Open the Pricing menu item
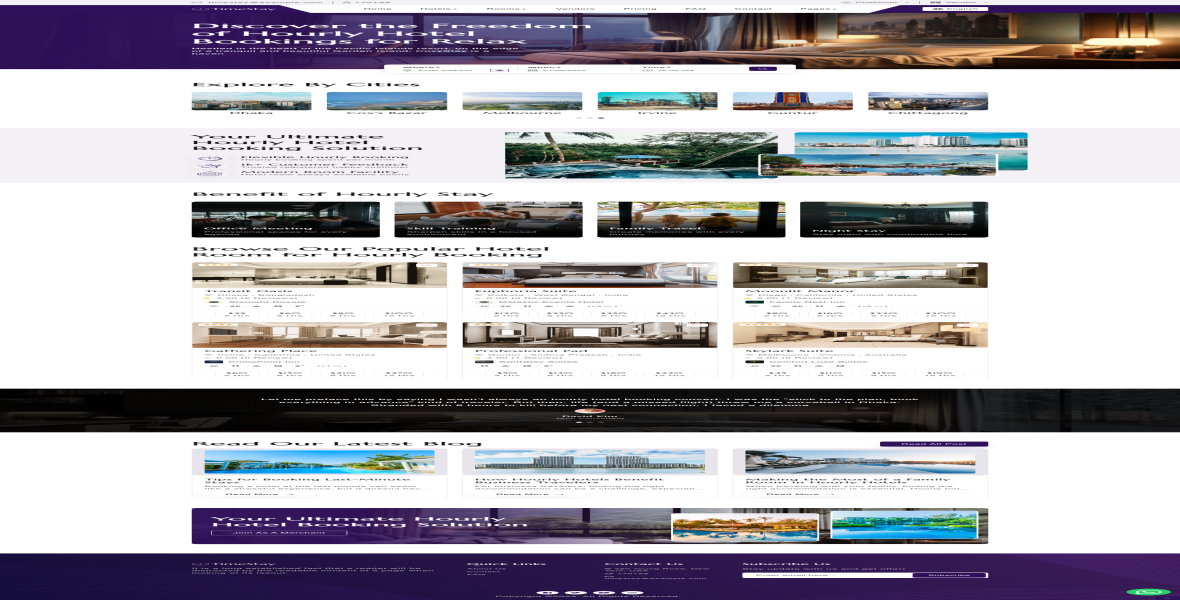The height and width of the screenshot is (600, 1180). pyautogui.click(x=640, y=9)
